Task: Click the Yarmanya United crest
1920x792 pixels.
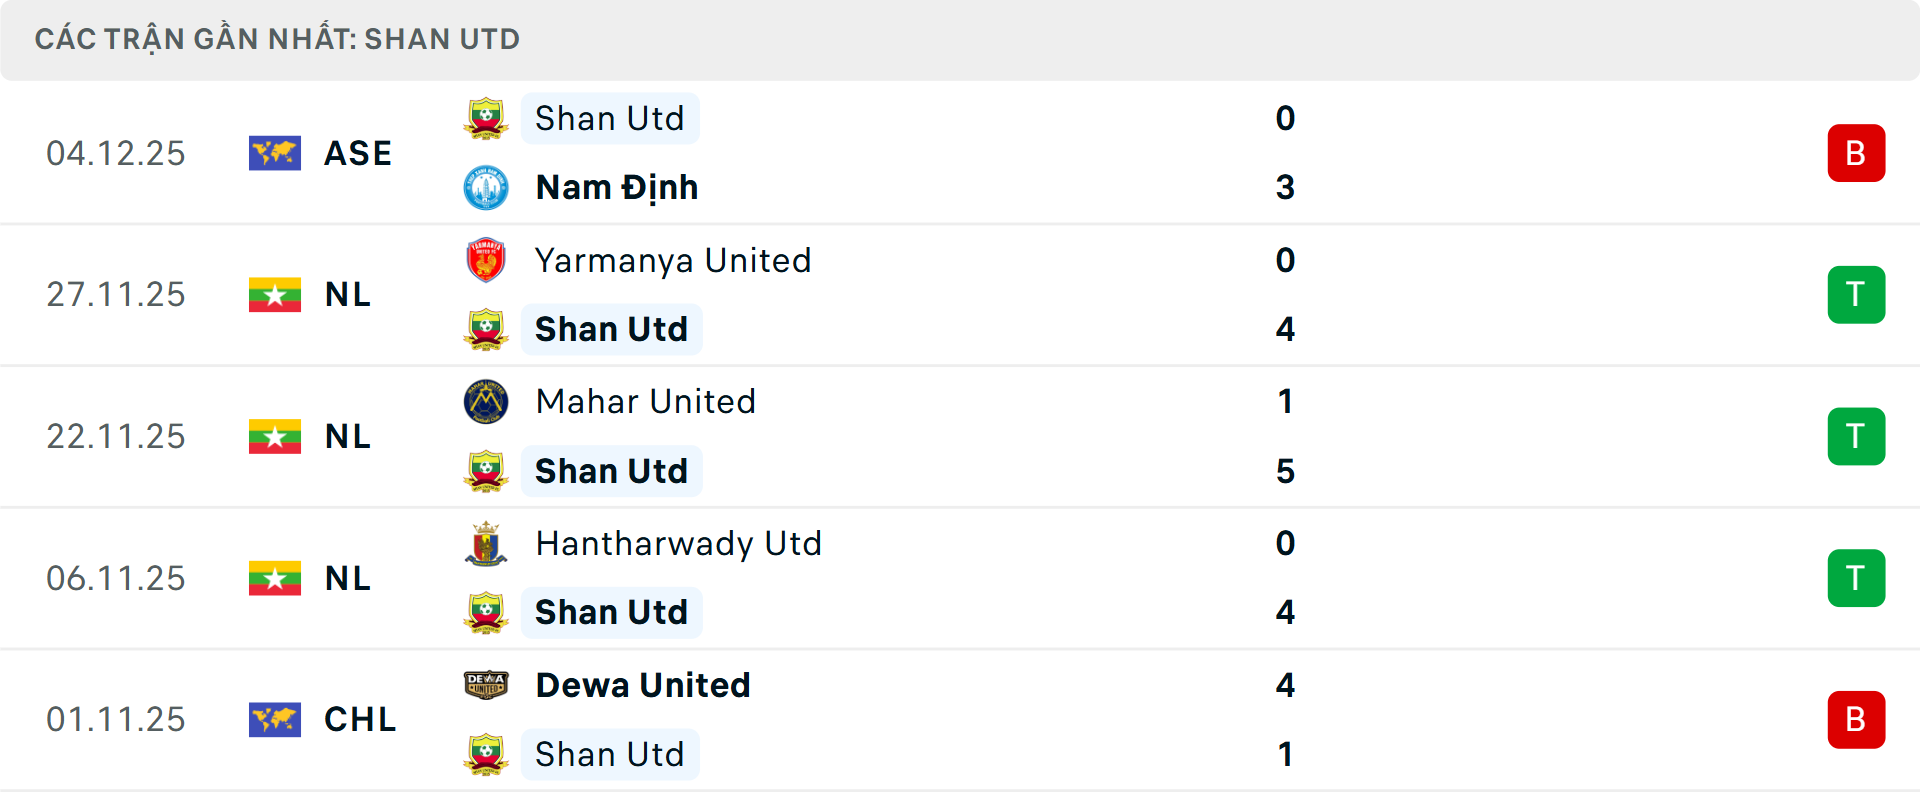Action: [487, 260]
